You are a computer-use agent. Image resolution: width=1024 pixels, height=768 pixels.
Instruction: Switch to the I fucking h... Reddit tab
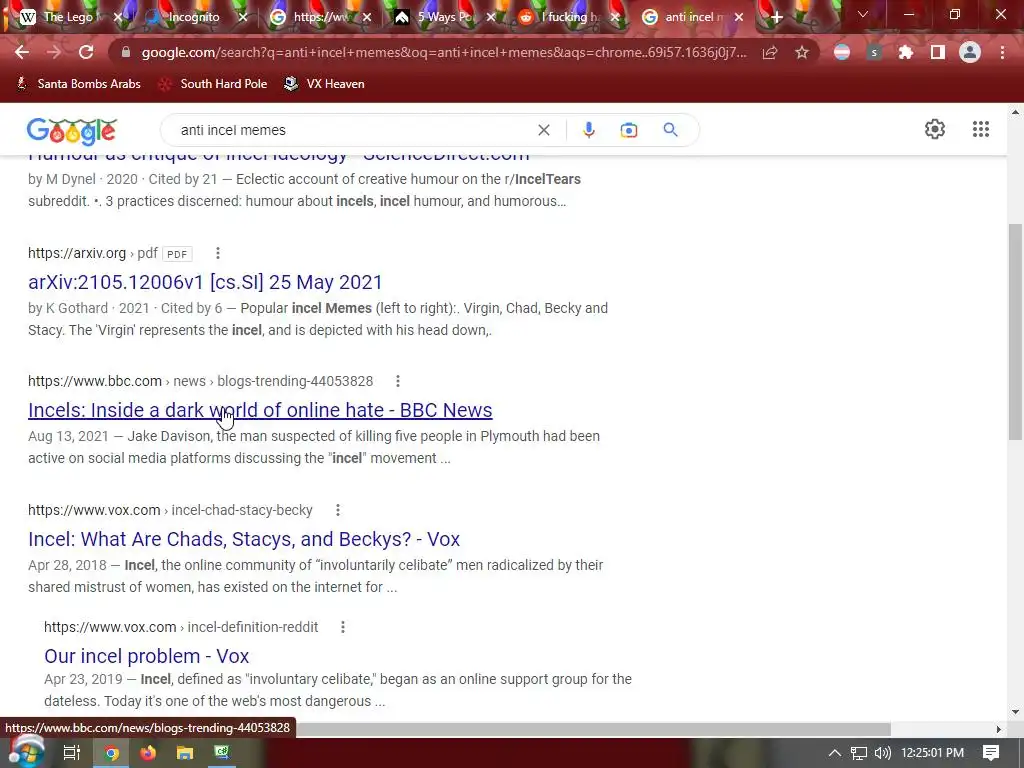(x=568, y=17)
